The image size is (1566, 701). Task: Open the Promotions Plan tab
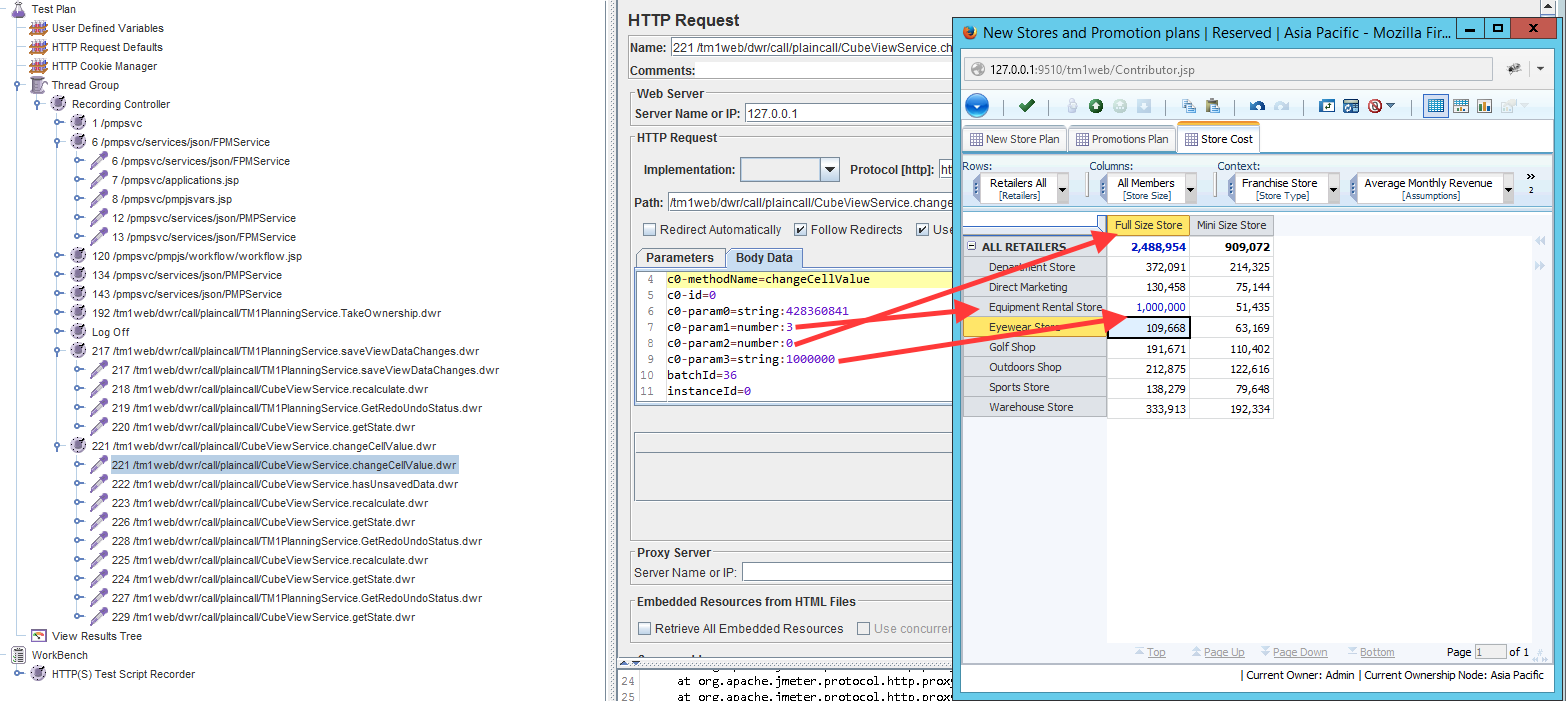pos(1121,139)
